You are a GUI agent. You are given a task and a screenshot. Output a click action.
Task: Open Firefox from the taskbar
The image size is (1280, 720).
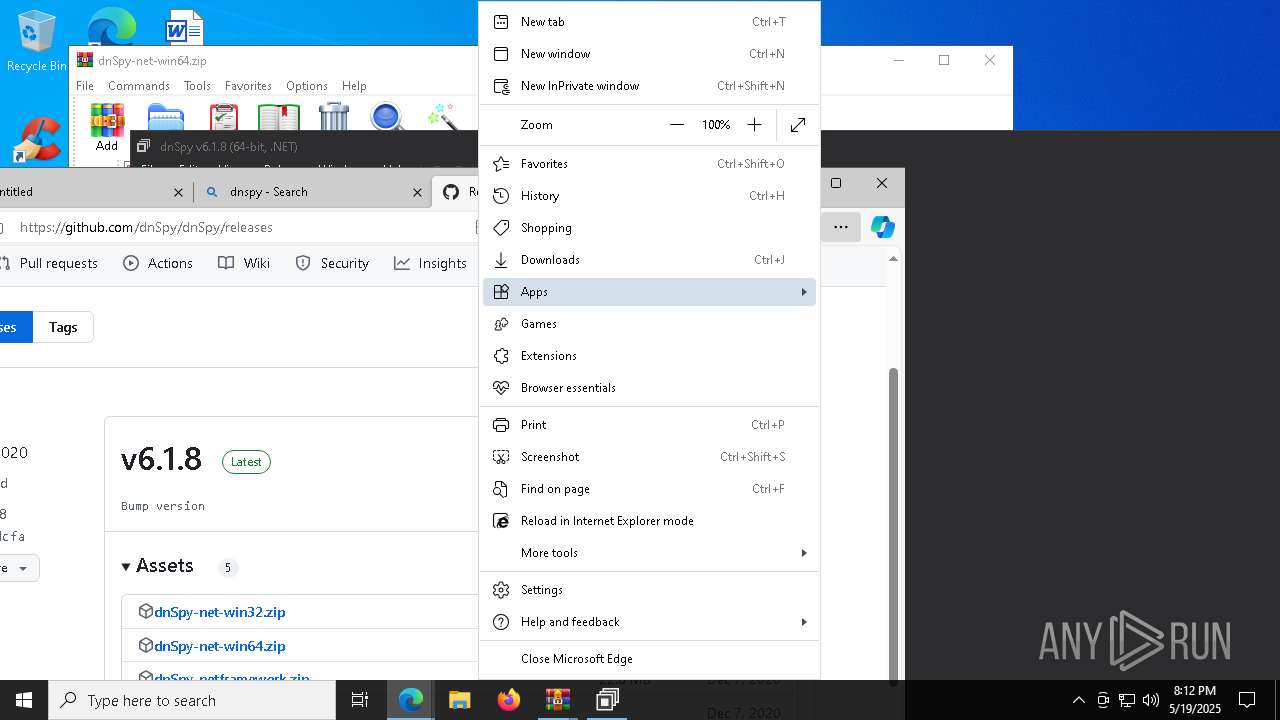(x=509, y=700)
